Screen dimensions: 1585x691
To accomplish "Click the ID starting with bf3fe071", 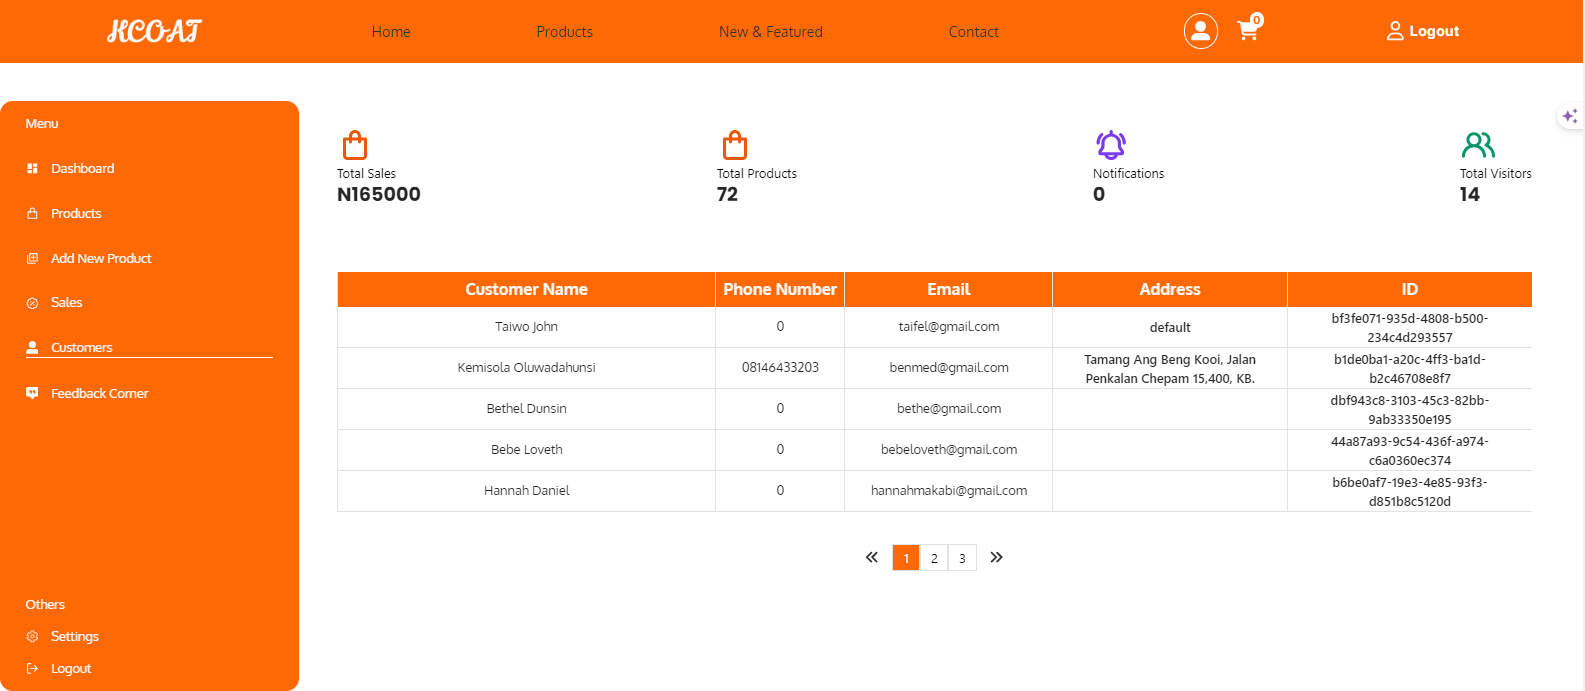I will coord(1410,328).
